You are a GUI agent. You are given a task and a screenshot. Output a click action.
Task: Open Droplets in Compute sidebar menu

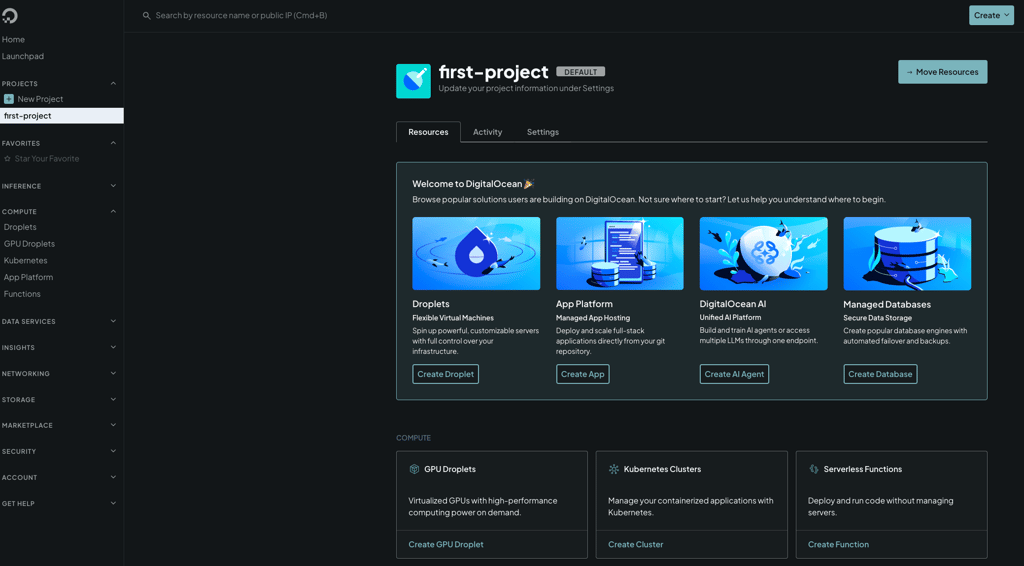20,227
